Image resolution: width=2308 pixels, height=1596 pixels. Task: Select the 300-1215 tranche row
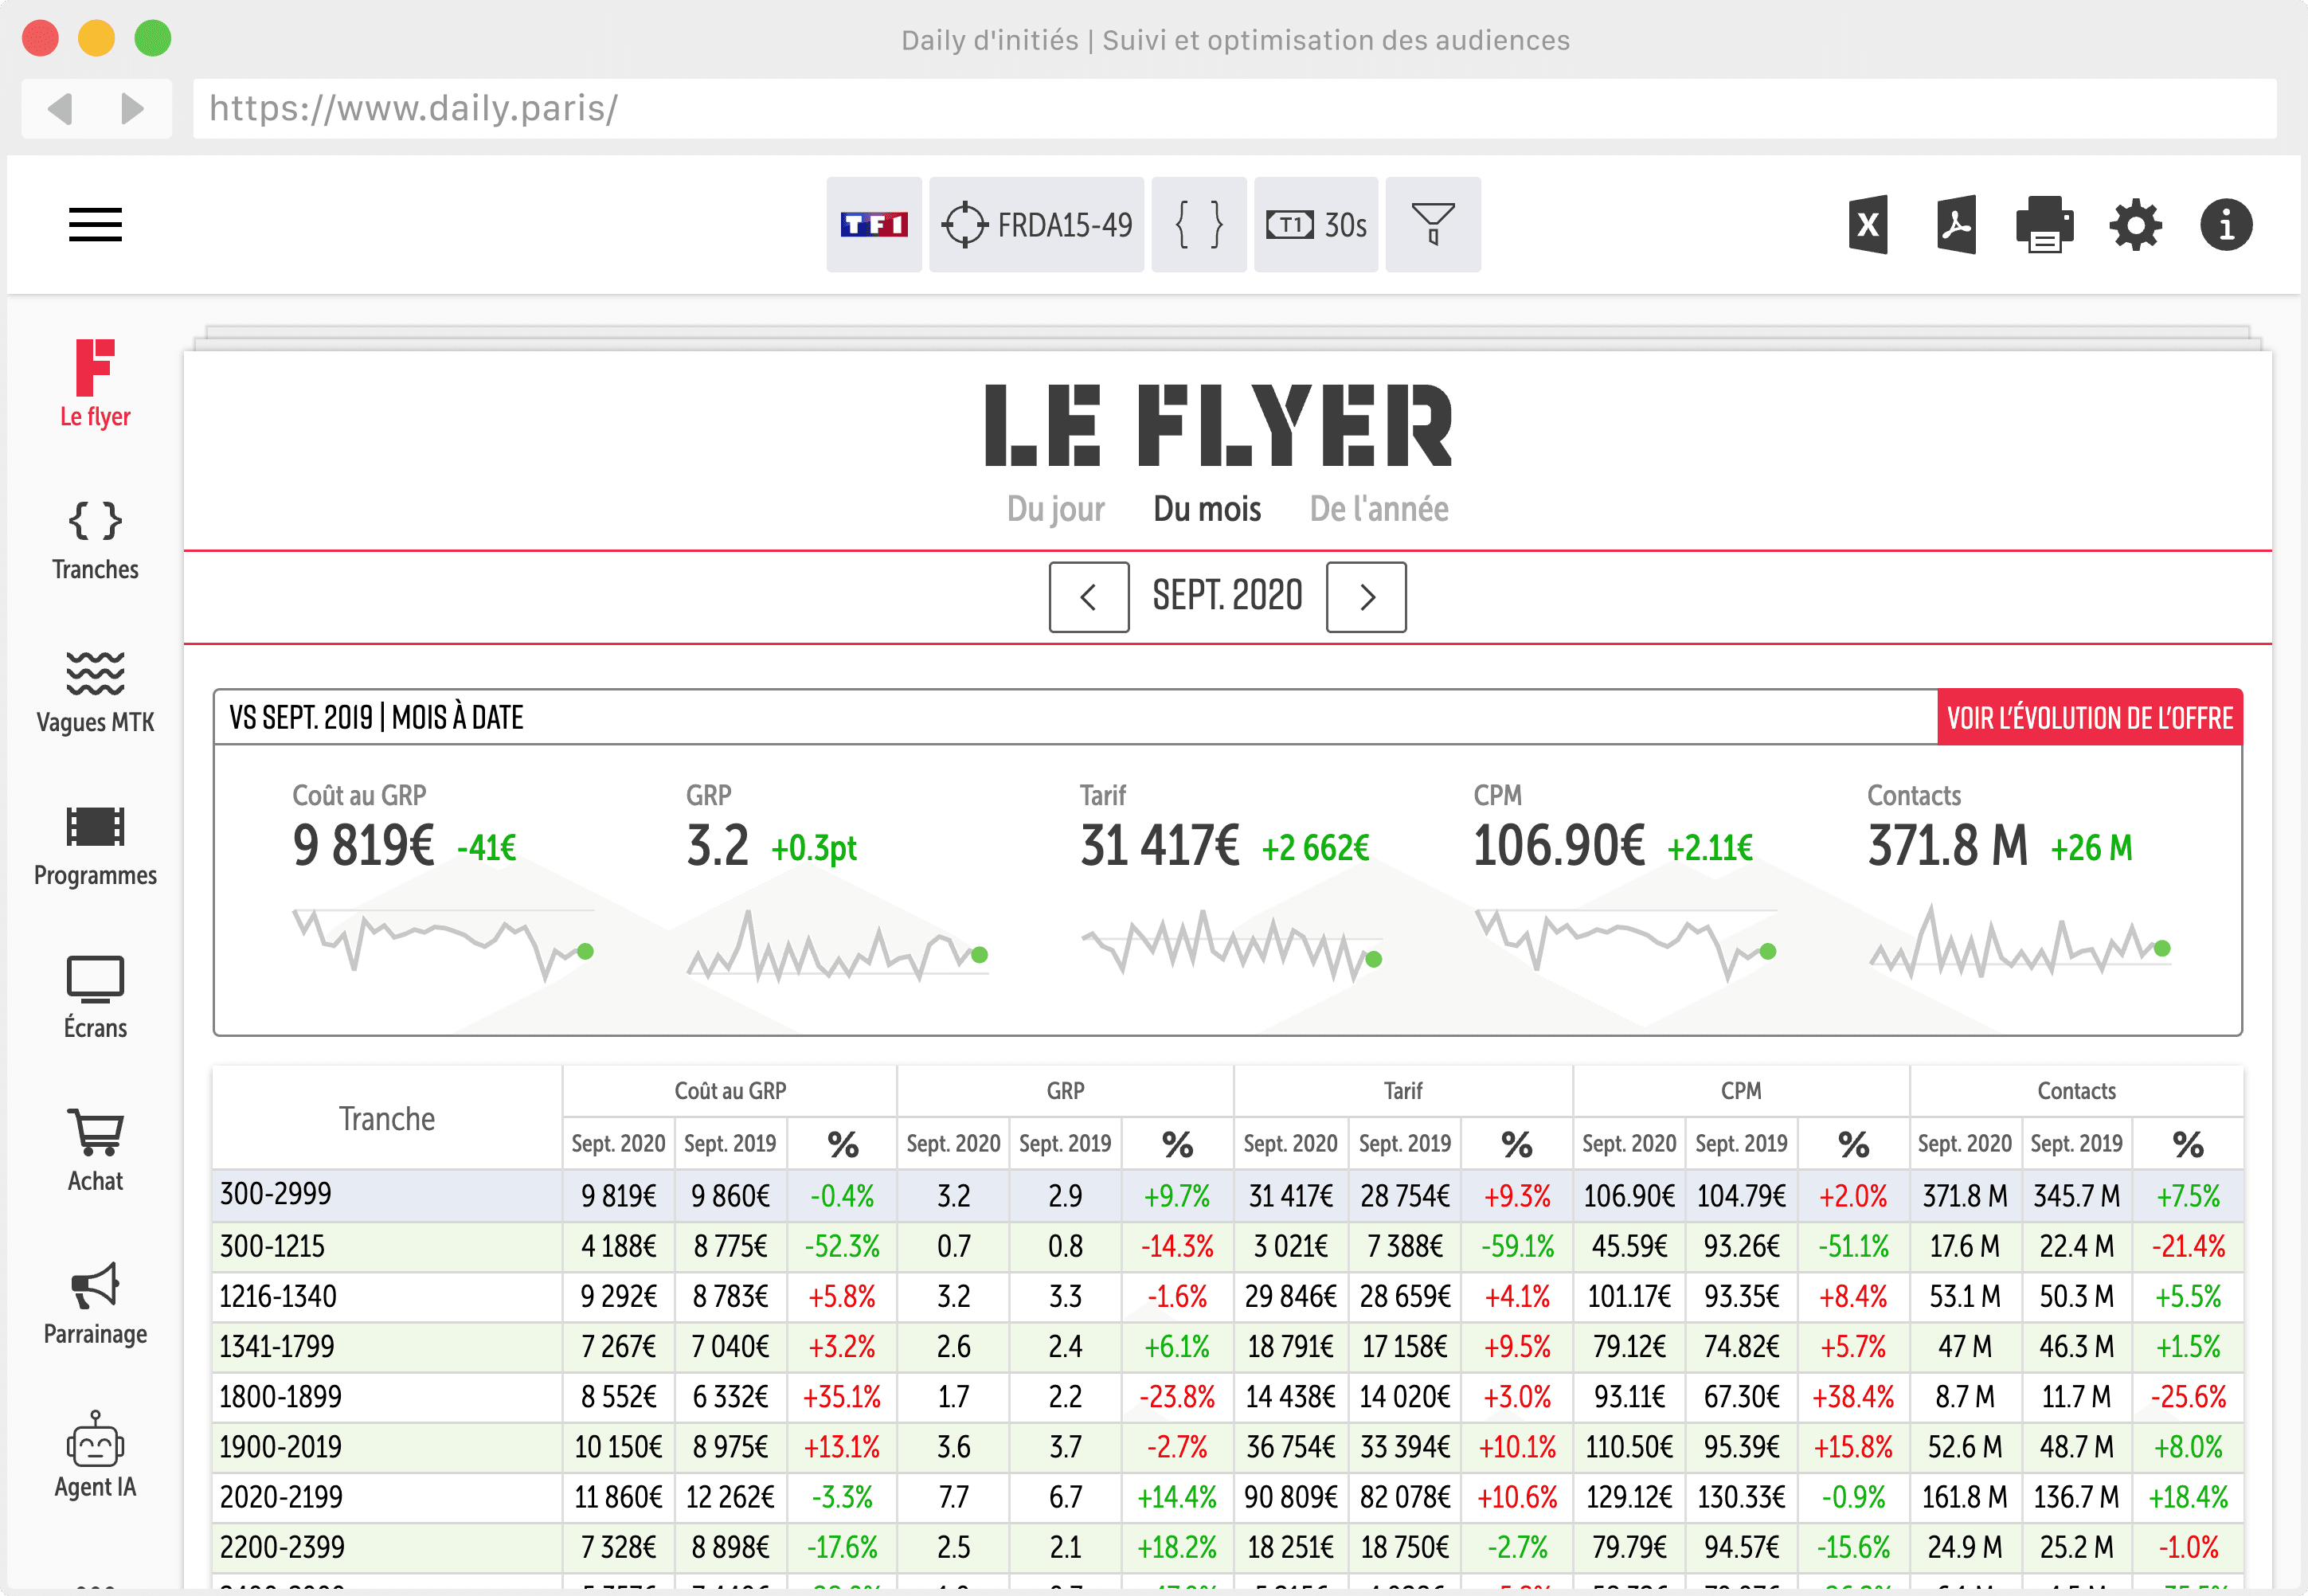(x=1228, y=1247)
